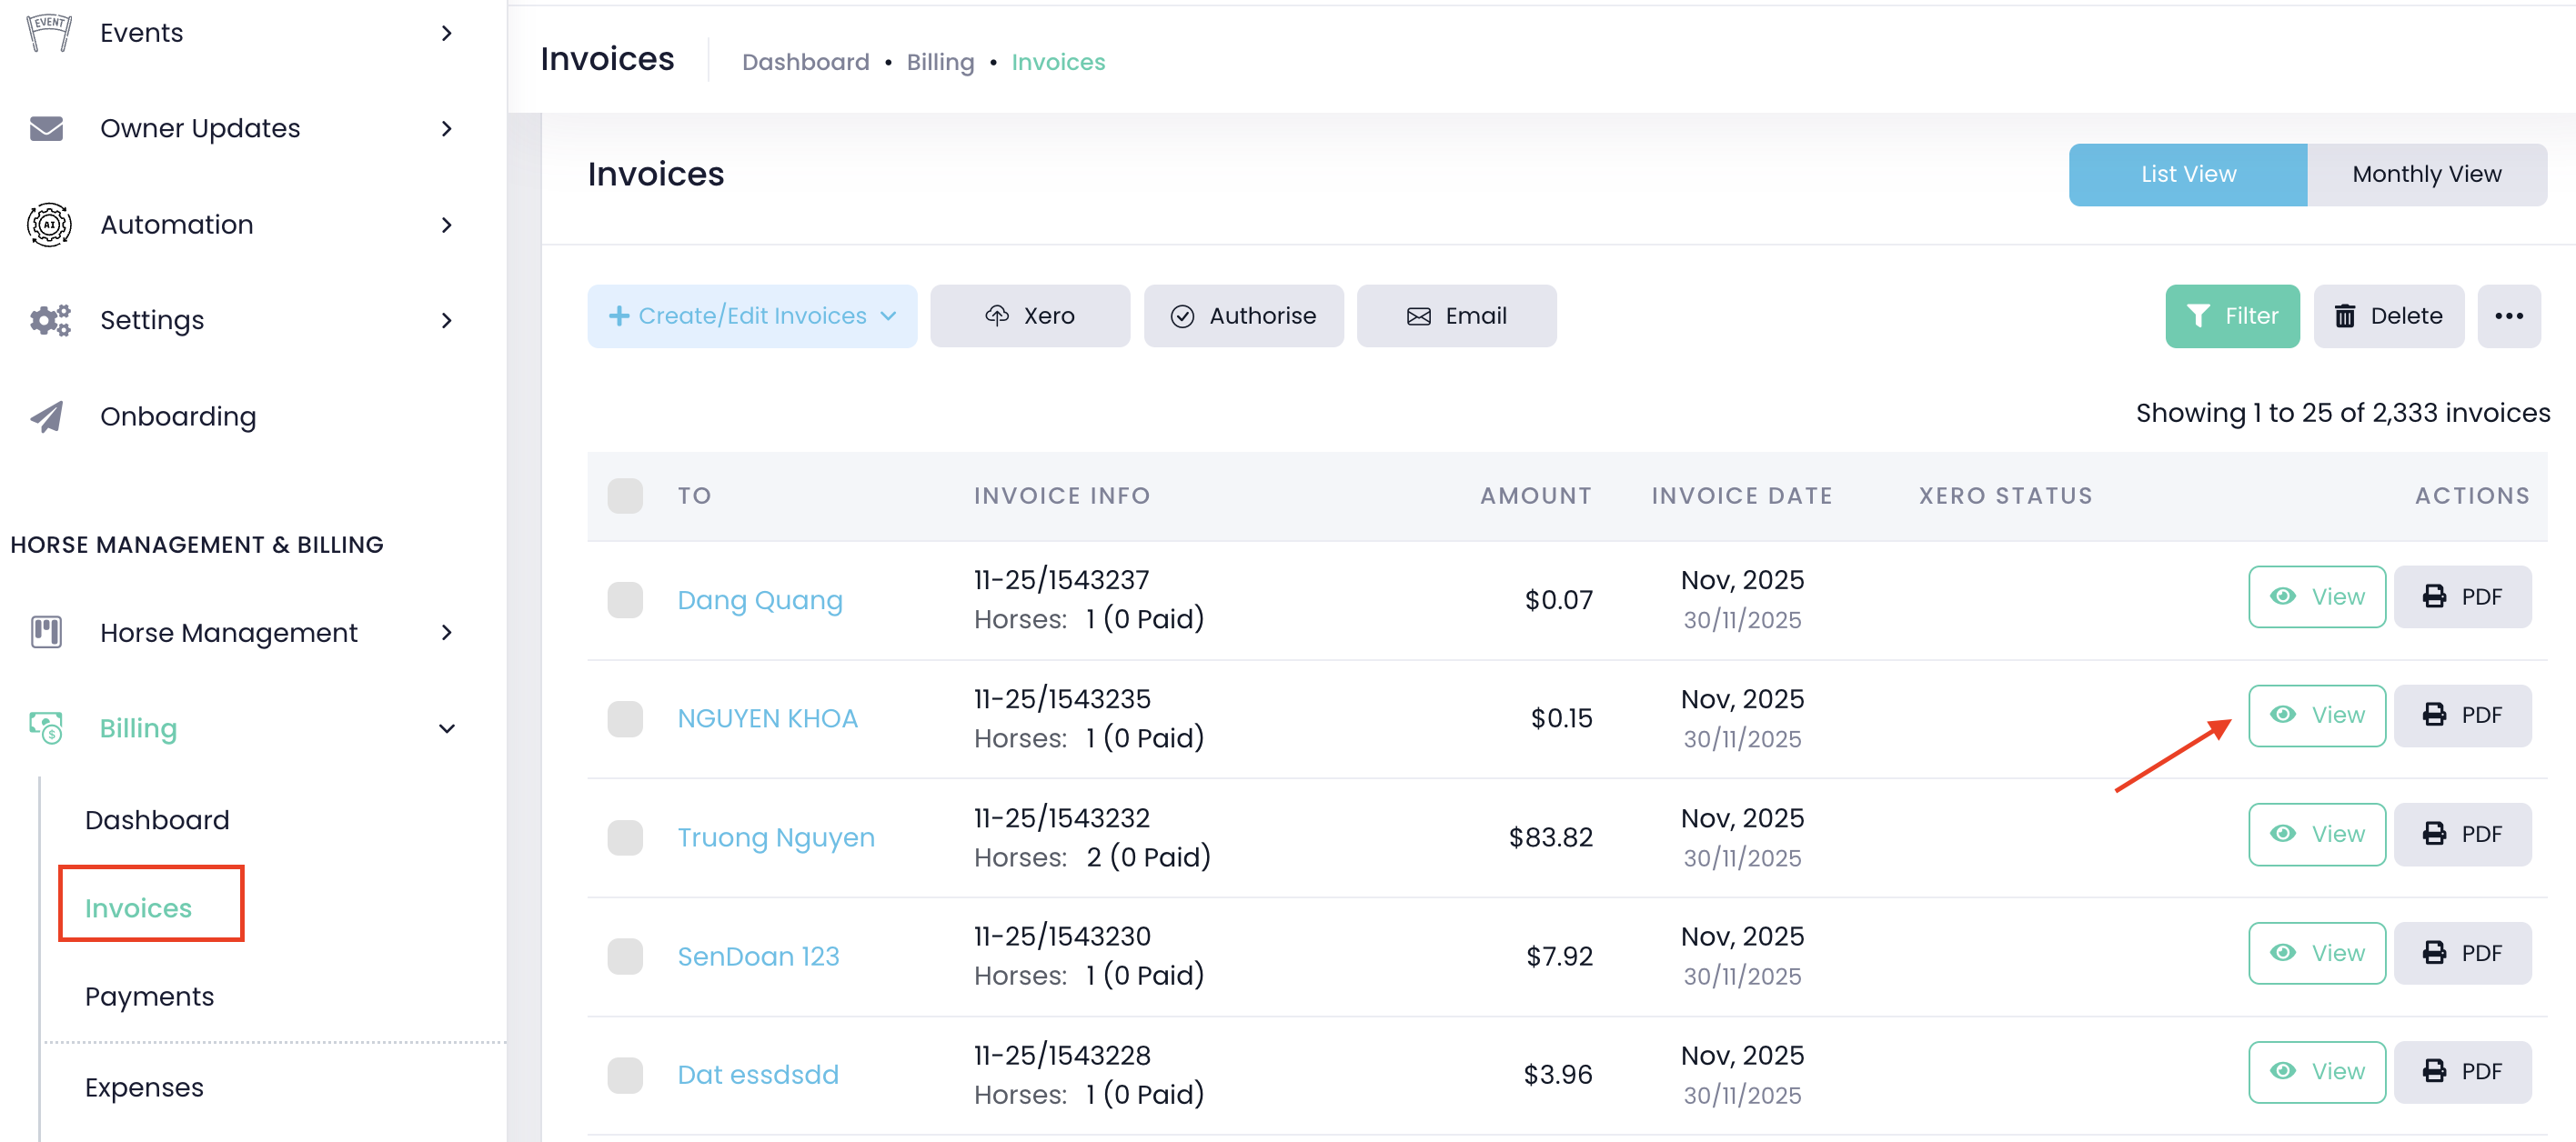2576x1142 pixels.
Task: Click the Onboarding paper plane icon
Action: (46, 416)
